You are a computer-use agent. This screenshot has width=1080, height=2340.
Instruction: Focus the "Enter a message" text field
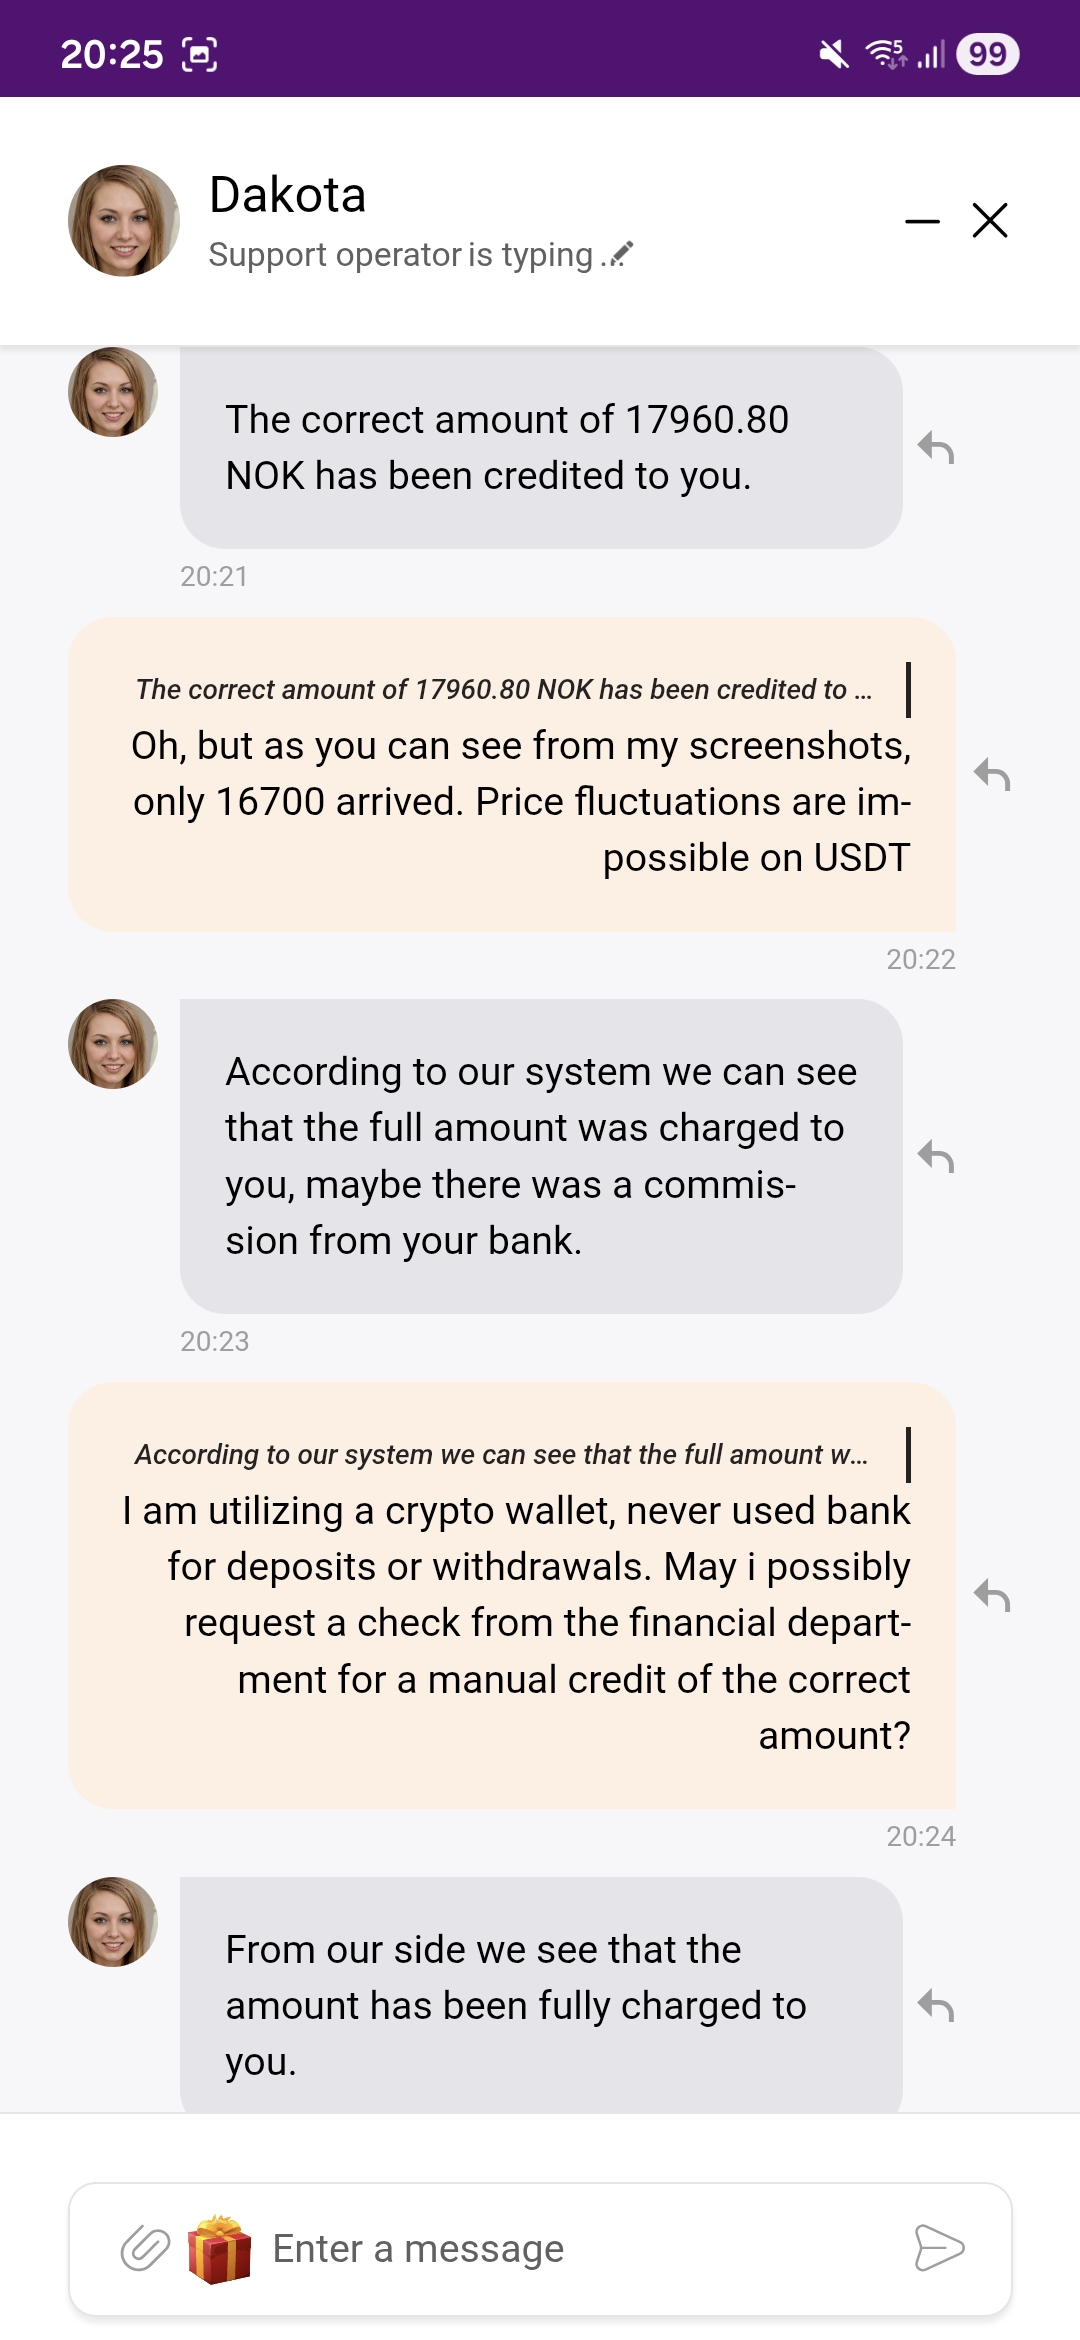pos(580,2249)
